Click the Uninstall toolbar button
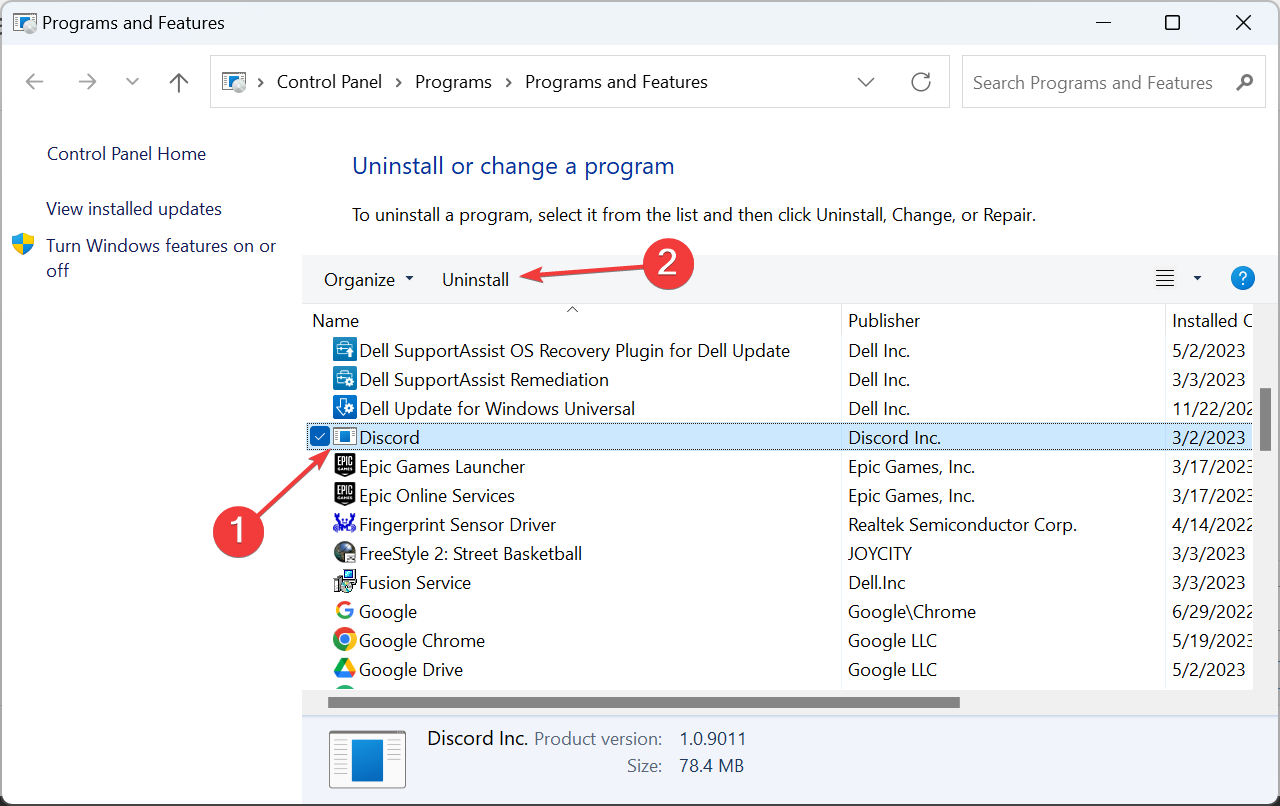 point(475,279)
